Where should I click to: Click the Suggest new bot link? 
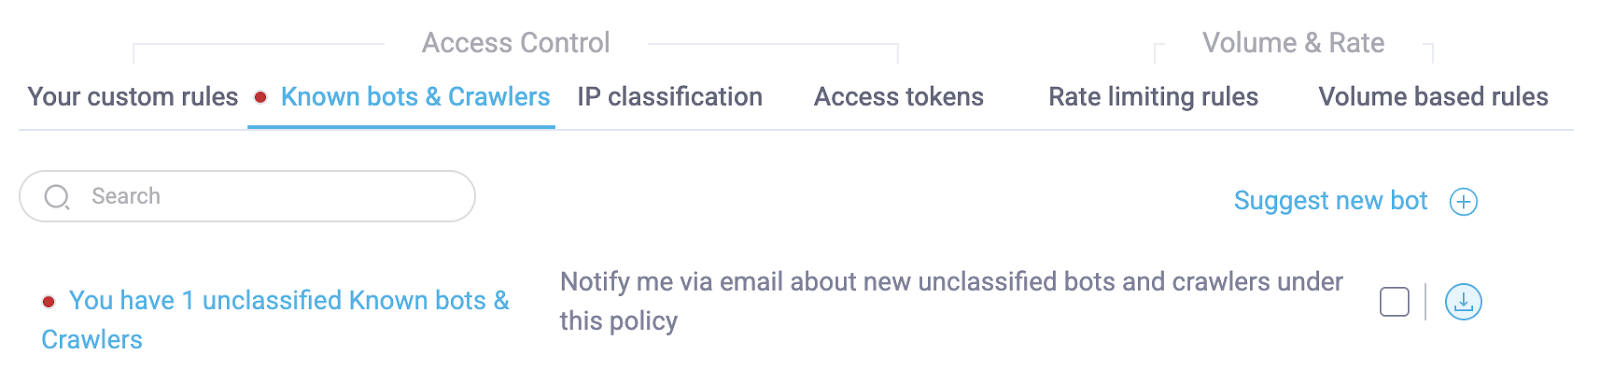[x=1330, y=201]
